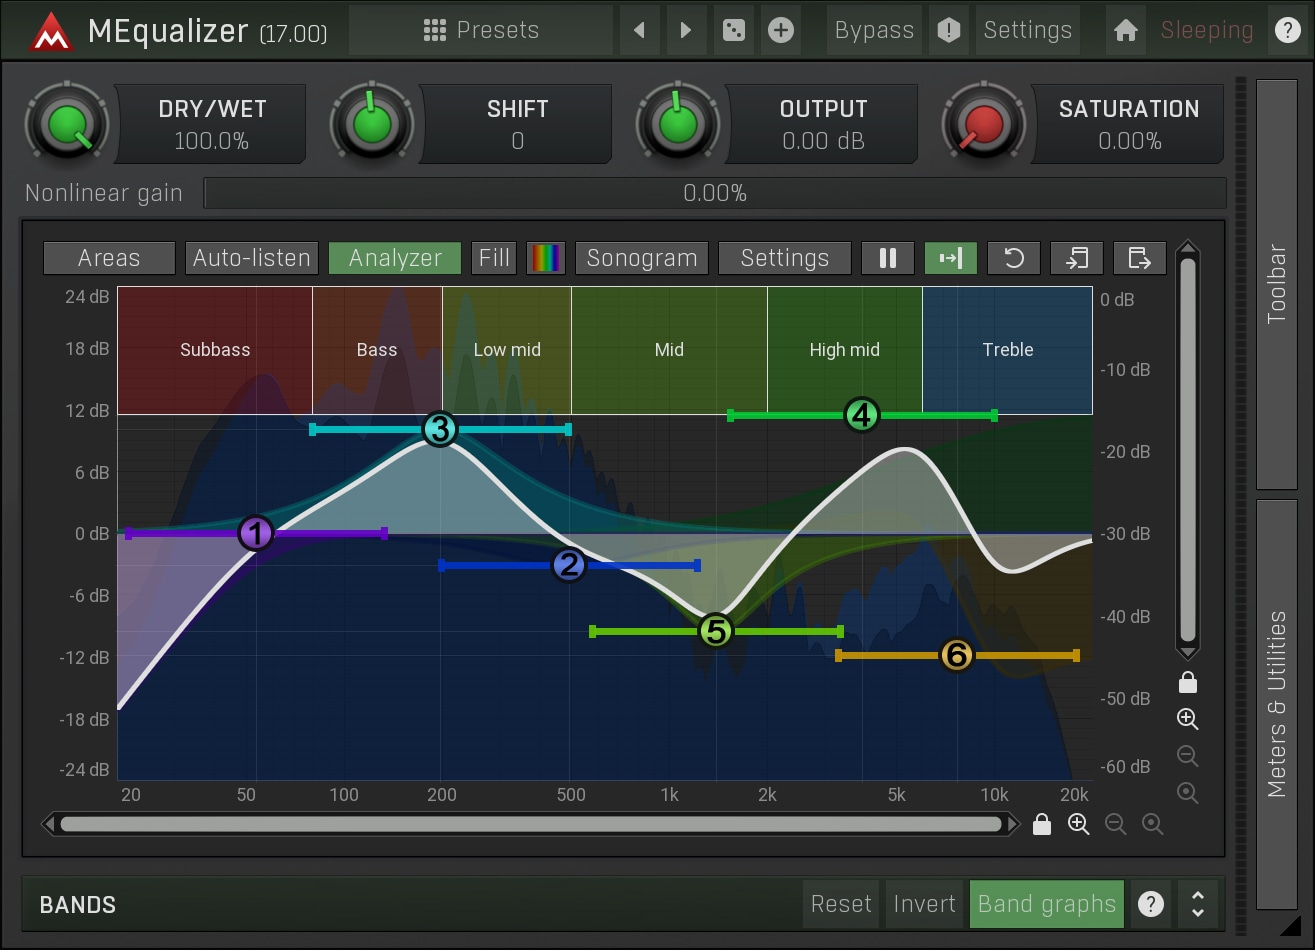Click the panic exclamation icon beside Bypass

pyautogui.click(x=948, y=30)
